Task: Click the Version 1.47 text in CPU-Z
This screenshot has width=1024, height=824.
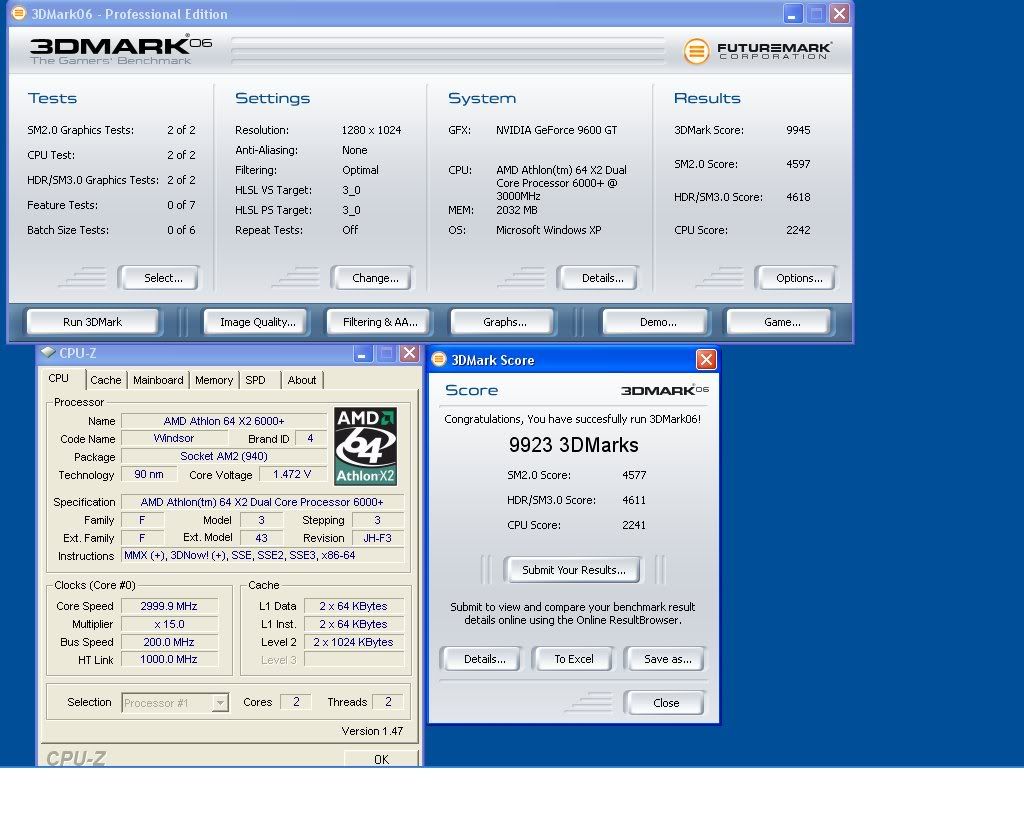Action: pos(372,731)
